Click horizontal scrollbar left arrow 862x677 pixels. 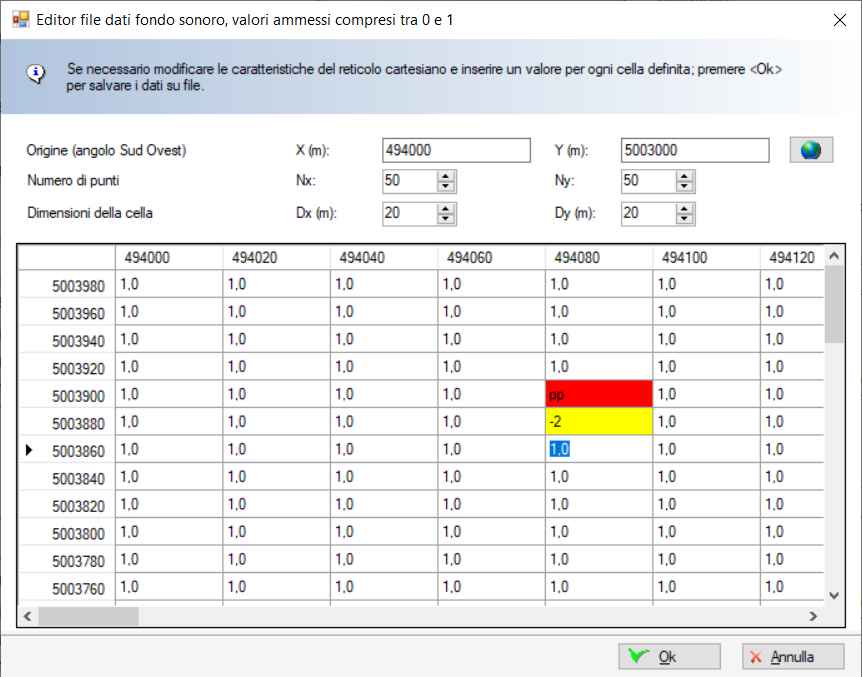pyautogui.click(x=28, y=615)
